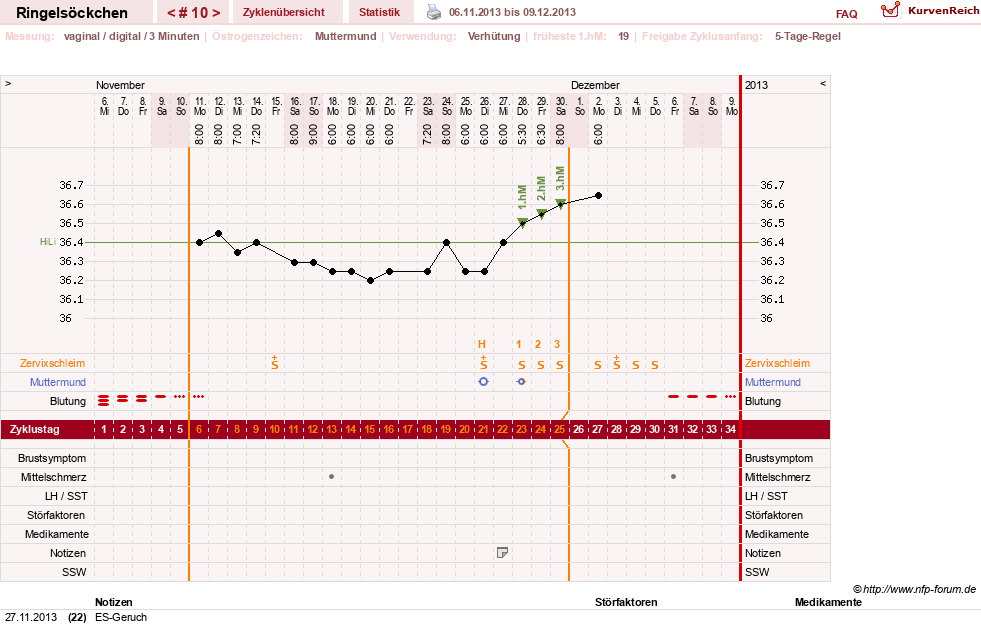Open the Statistik tab
Image resolution: width=981 pixels, height=641 pixels.
379,12
